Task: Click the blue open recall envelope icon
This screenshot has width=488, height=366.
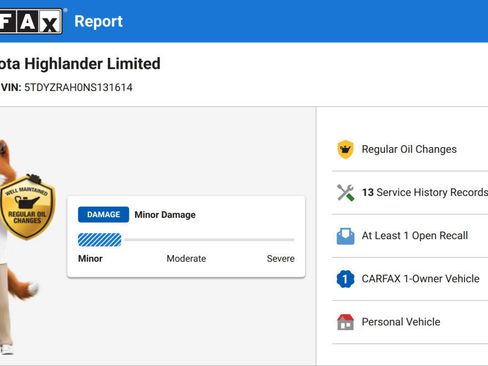Action: [345, 236]
